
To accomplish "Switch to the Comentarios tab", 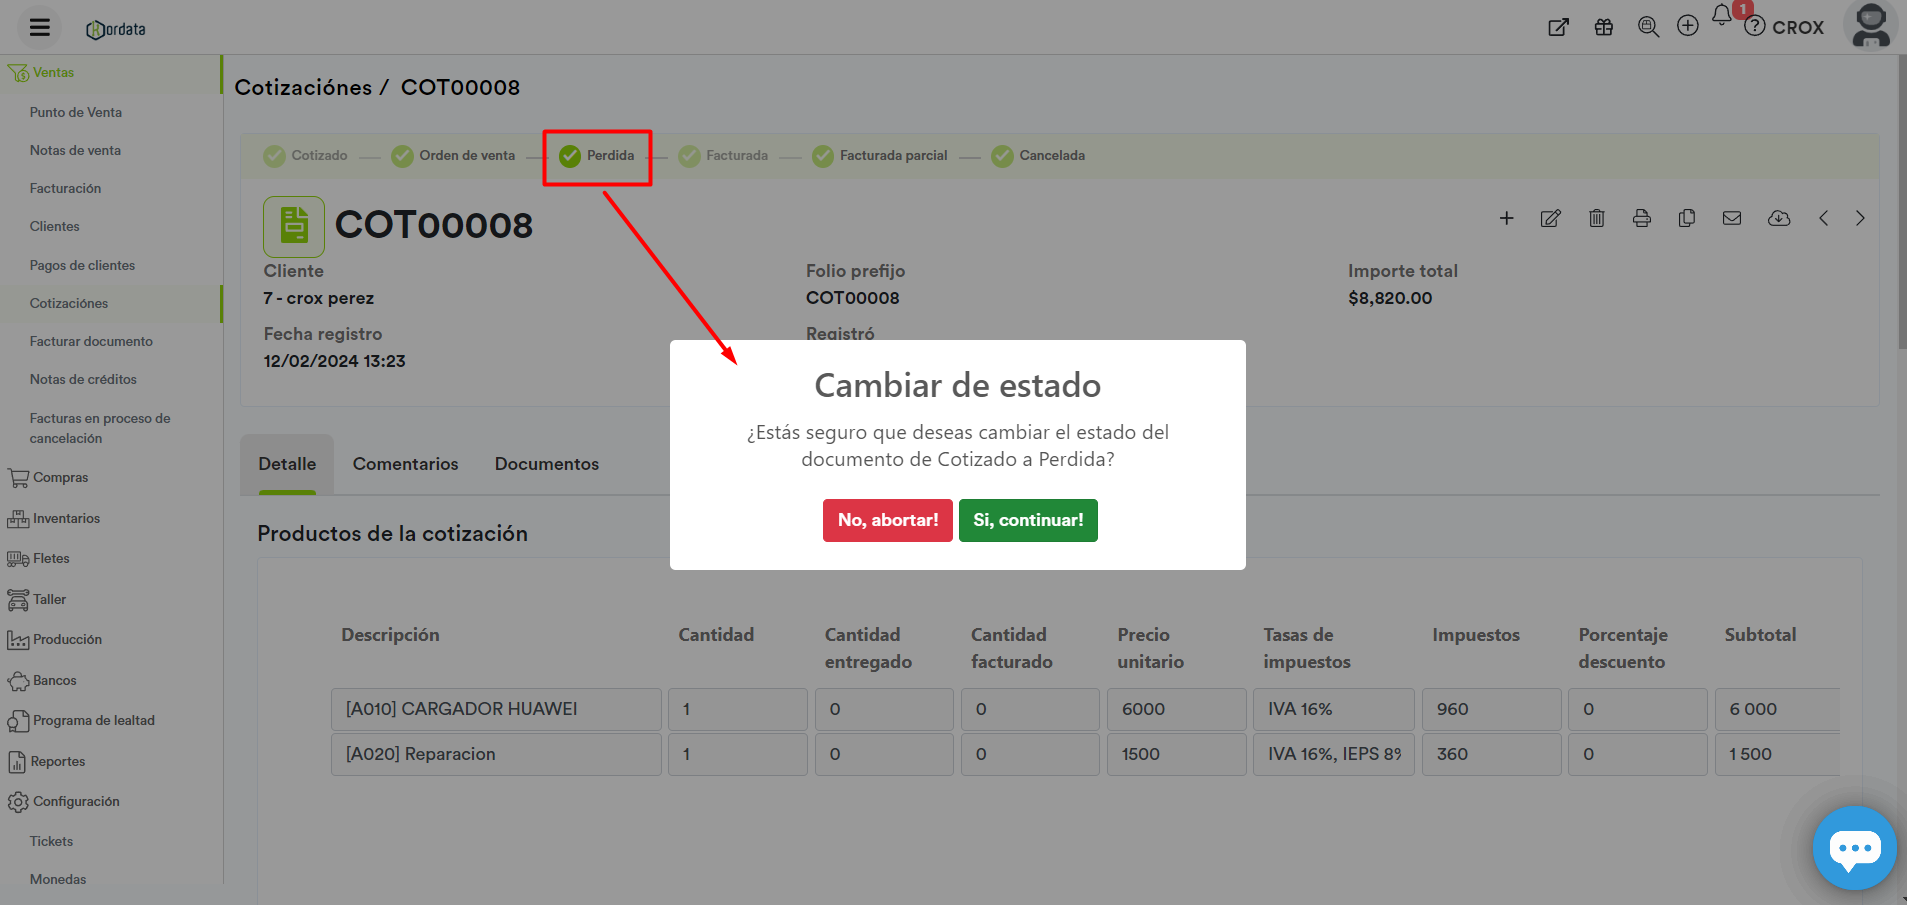I will click(x=405, y=464).
